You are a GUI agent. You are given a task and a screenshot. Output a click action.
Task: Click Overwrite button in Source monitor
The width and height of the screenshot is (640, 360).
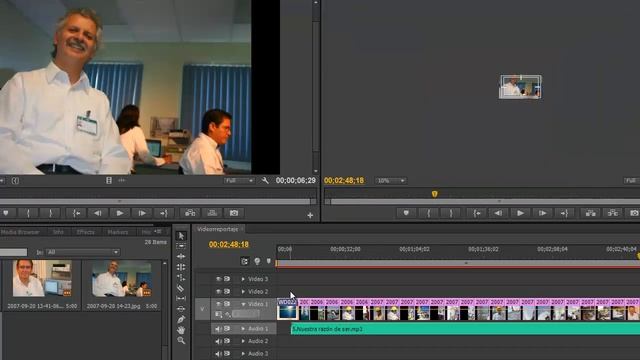pos(212,213)
